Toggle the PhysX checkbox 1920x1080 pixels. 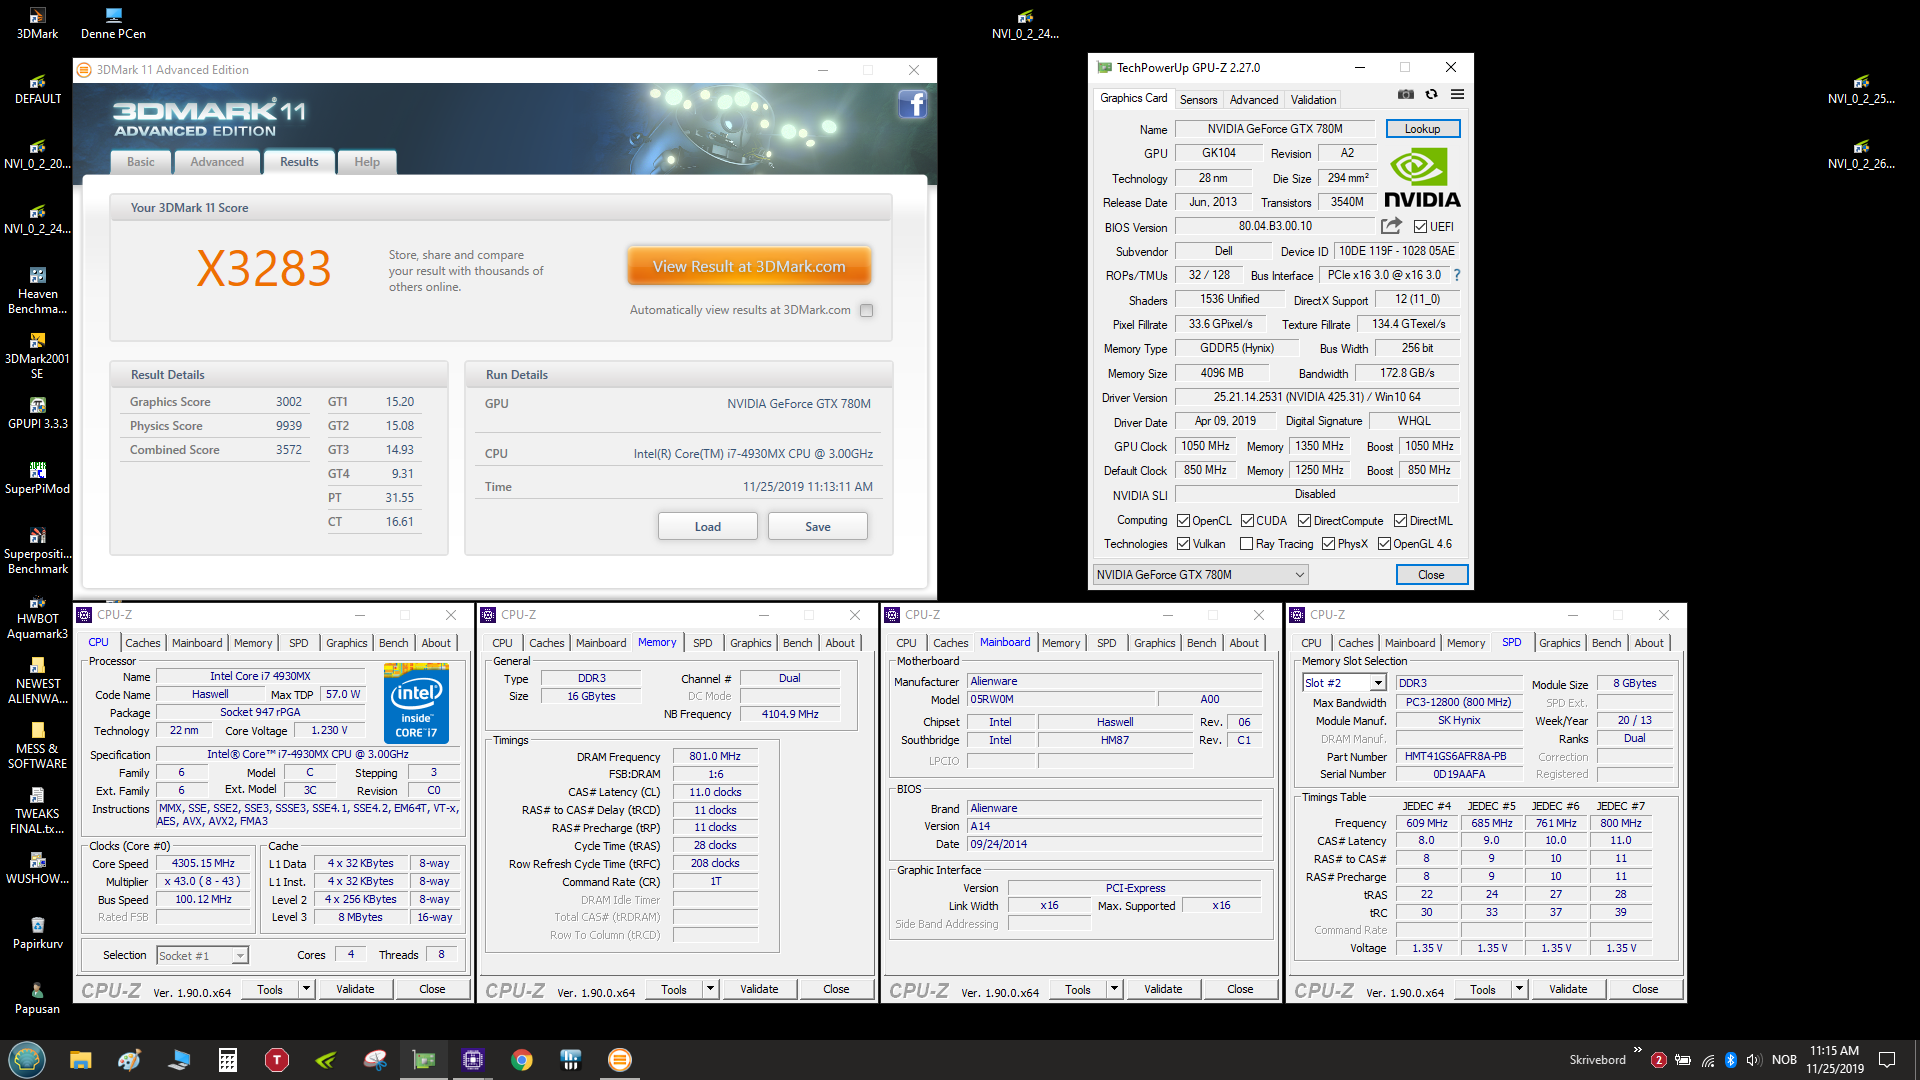pos(1328,544)
